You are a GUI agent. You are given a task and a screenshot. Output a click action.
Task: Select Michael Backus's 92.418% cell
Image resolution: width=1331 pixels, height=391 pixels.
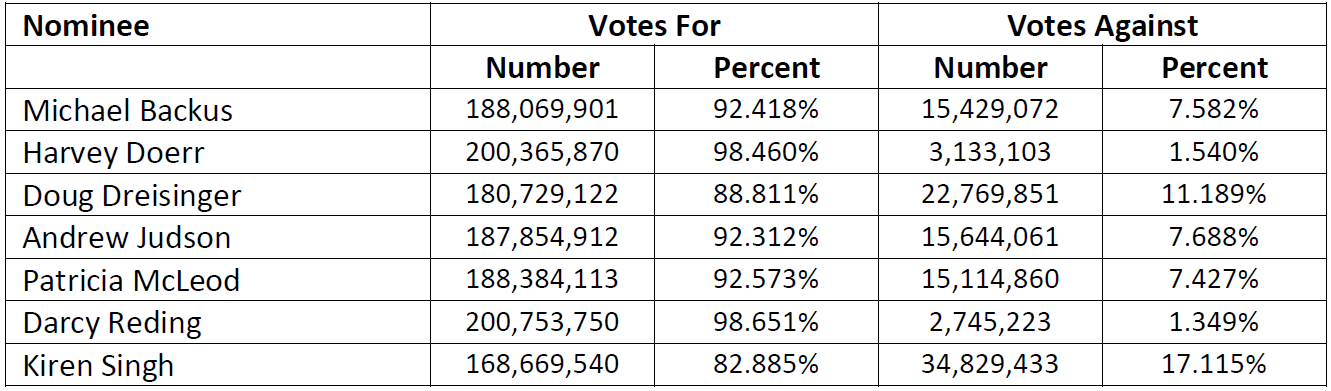point(766,109)
